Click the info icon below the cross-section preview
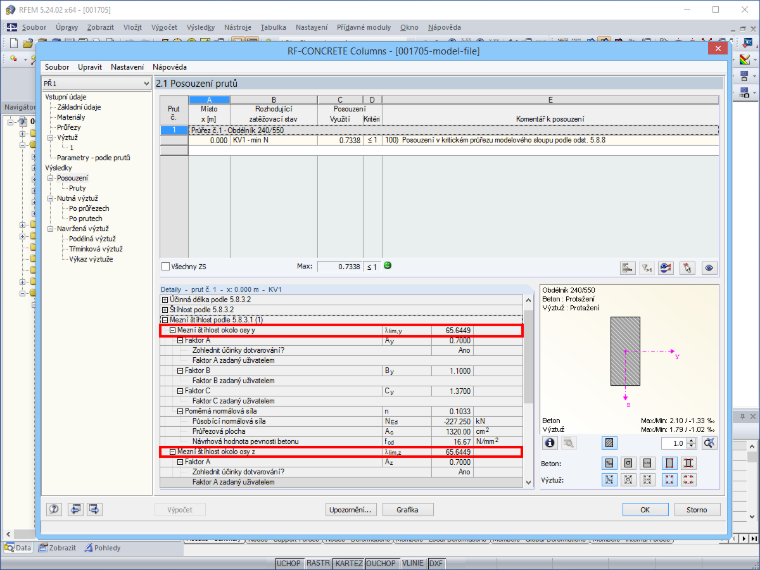 [550, 443]
